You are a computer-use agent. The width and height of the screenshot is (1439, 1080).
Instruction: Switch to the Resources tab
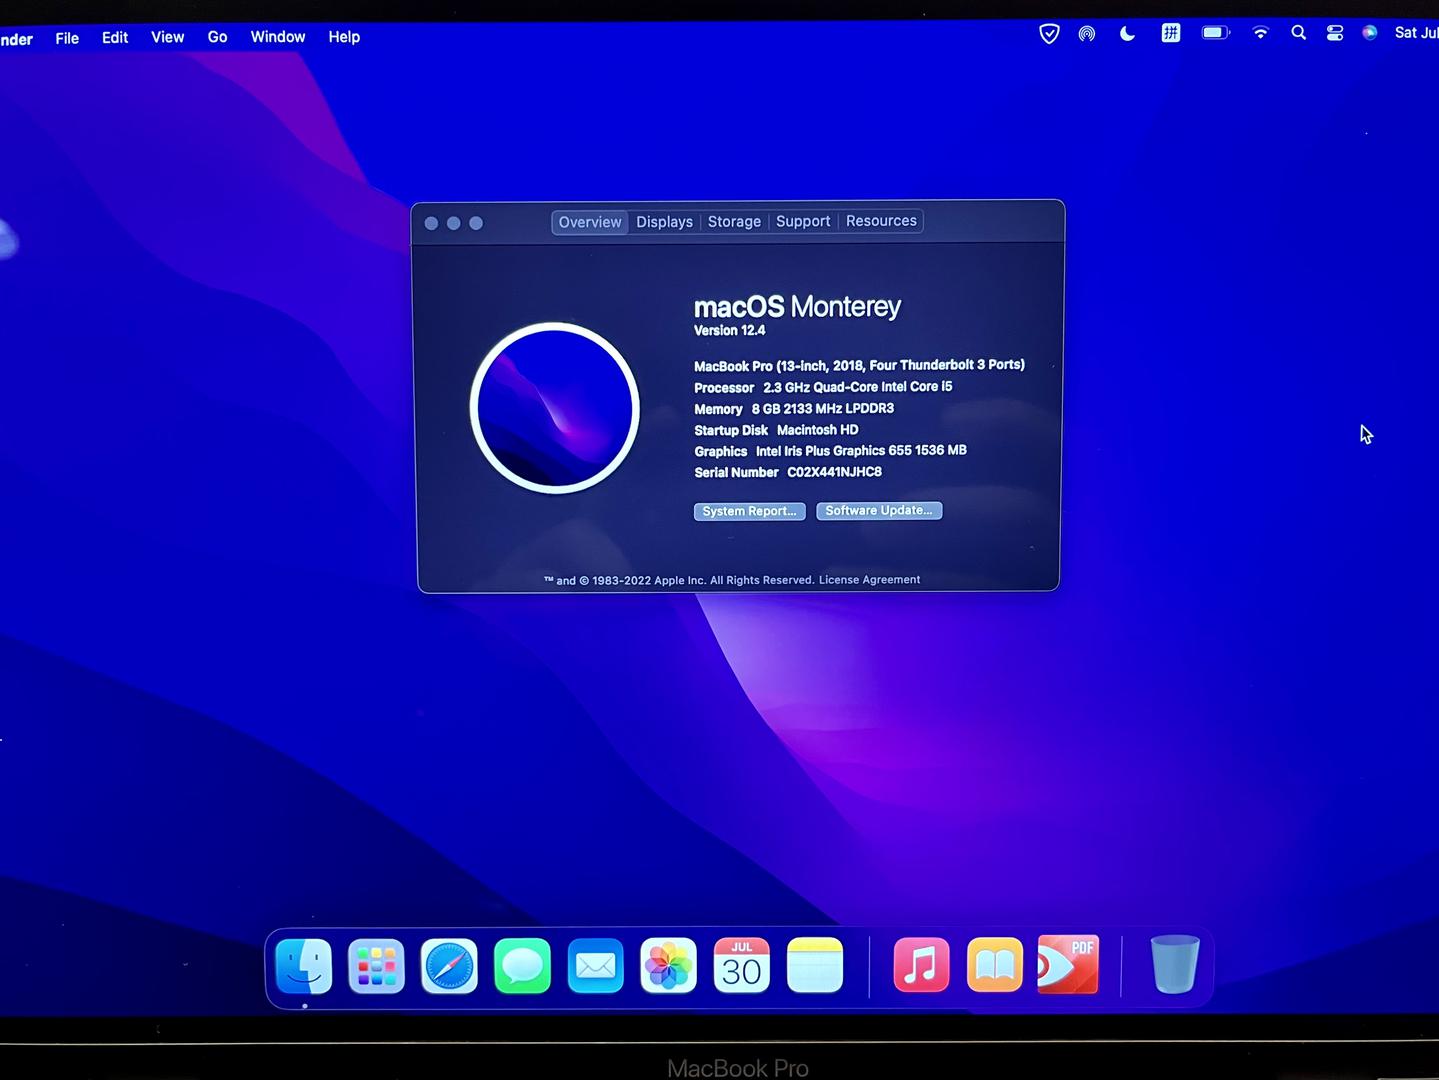click(x=881, y=221)
